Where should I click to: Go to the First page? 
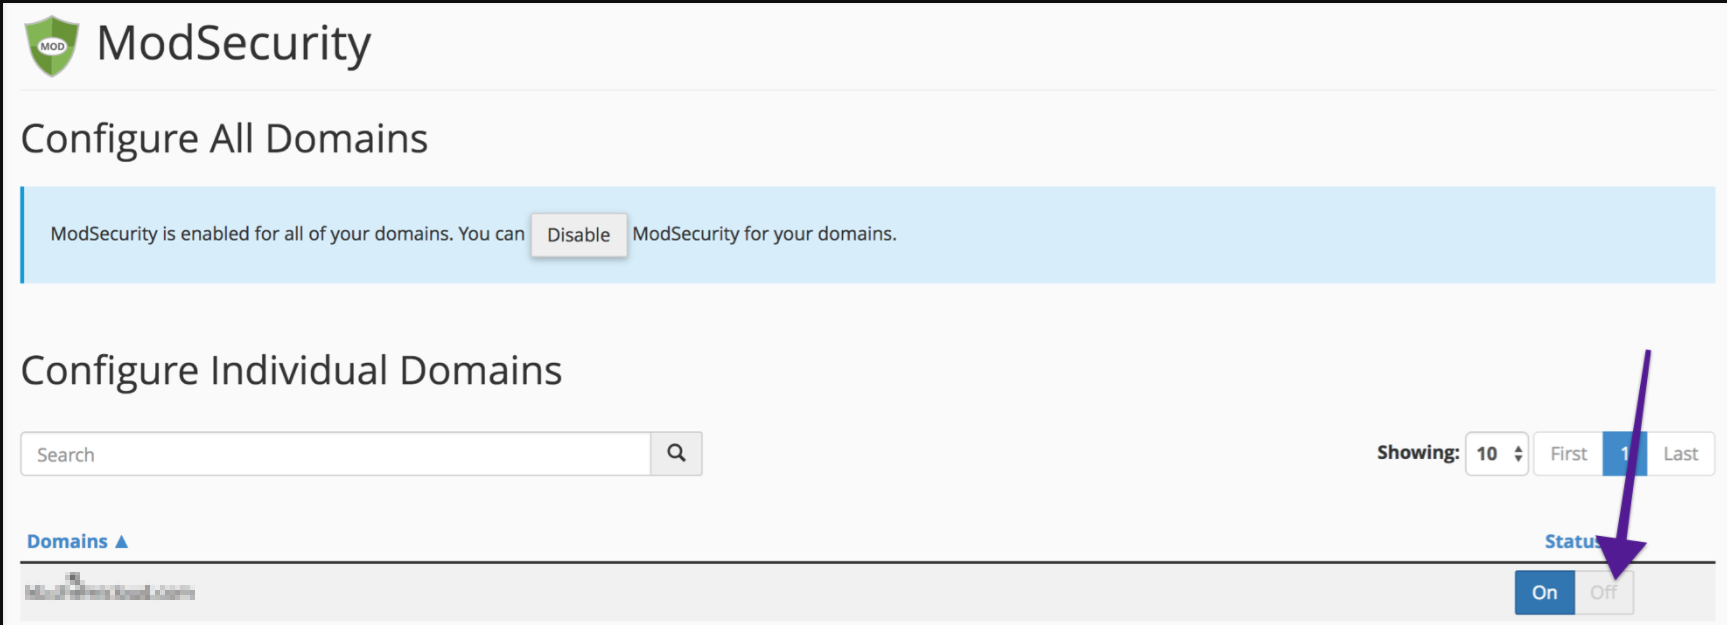[x=1568, y=454]
